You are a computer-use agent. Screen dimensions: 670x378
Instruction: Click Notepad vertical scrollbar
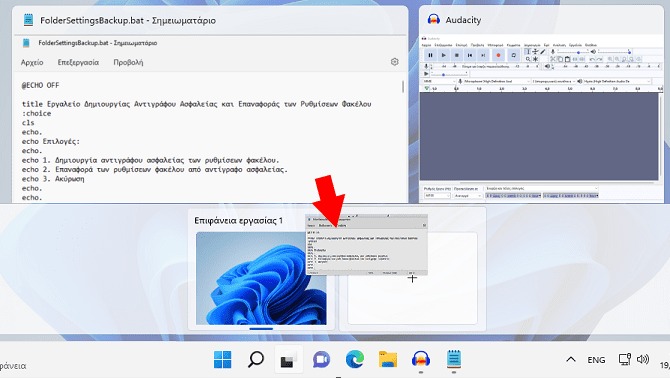click(403, 87)
